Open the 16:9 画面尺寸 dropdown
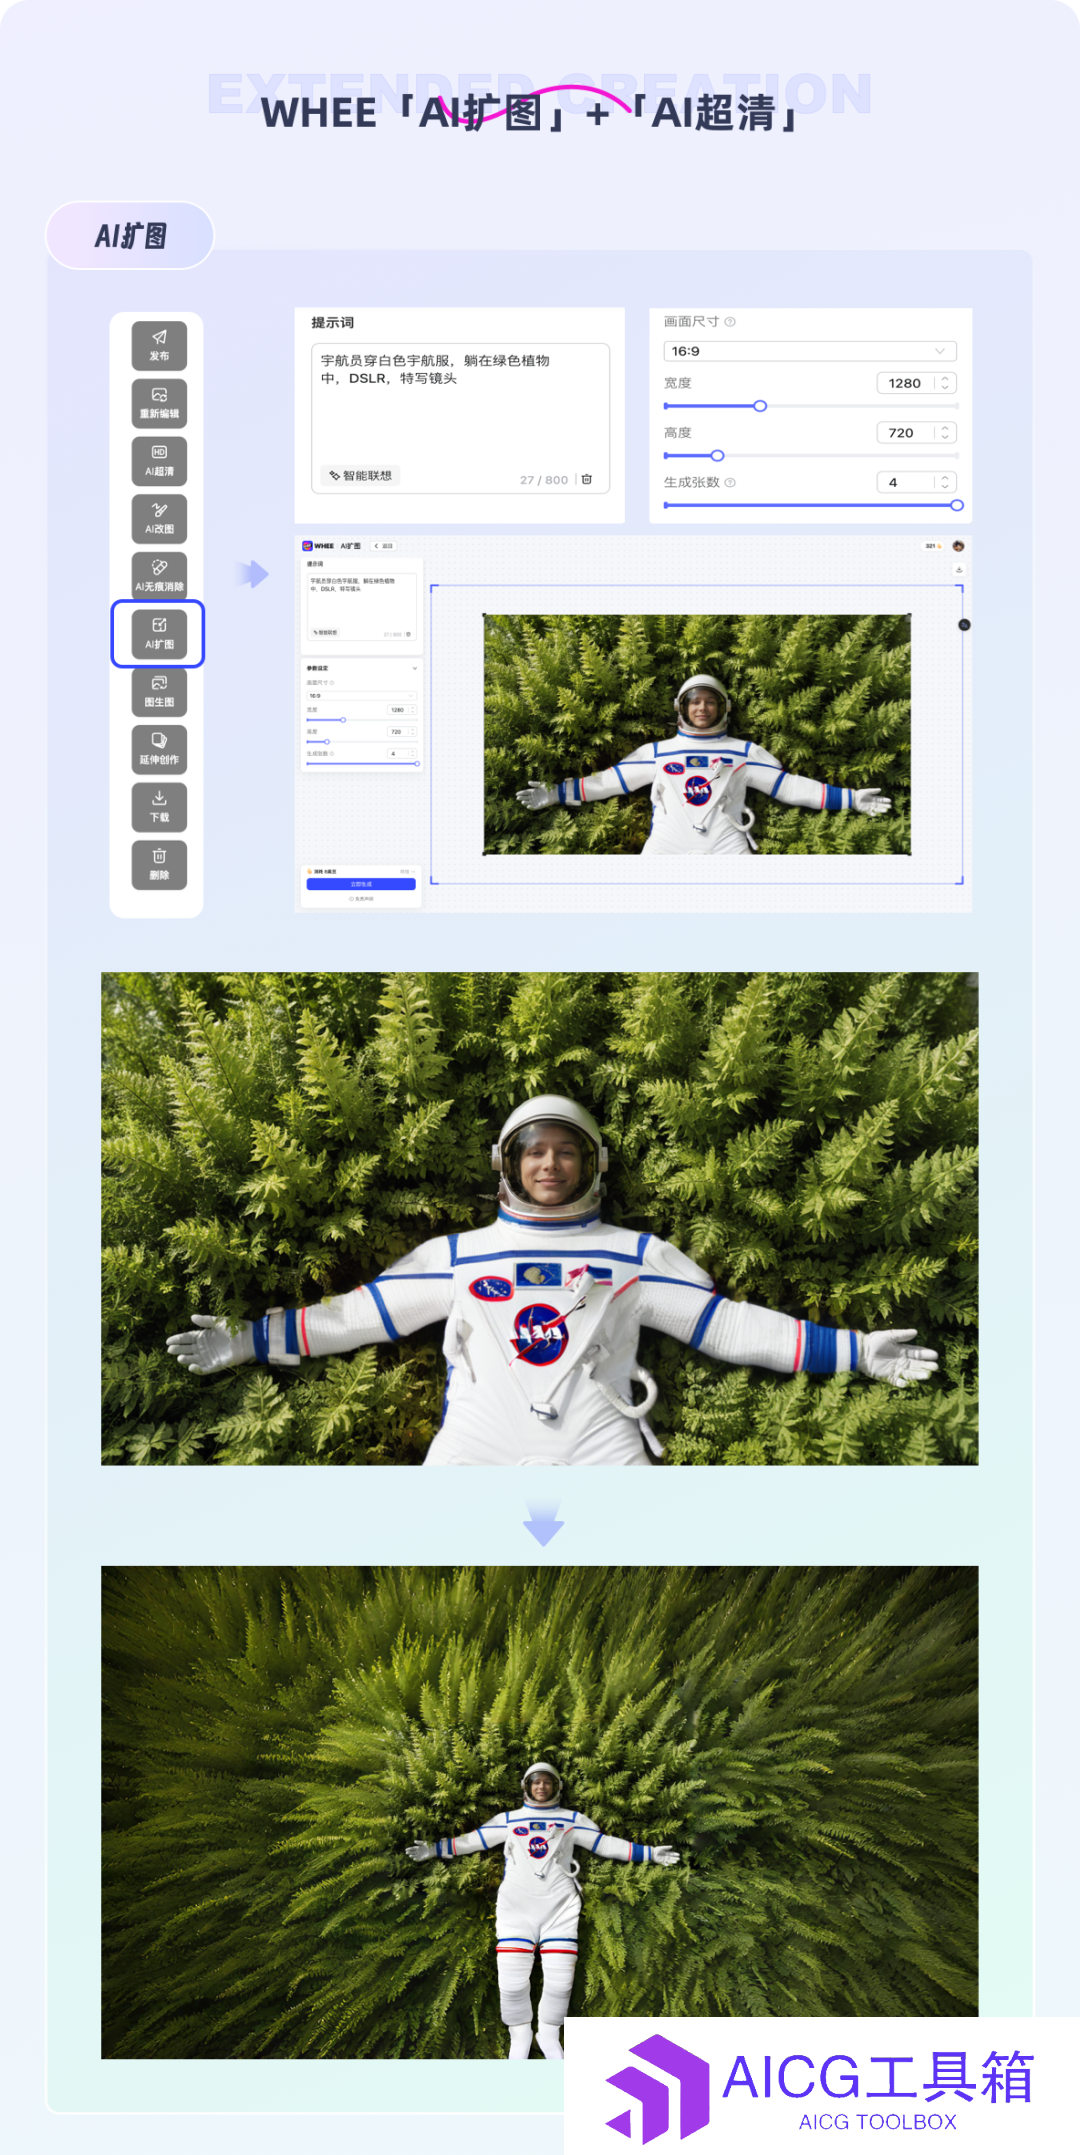 pyautogui.click(x=810, y=351)
